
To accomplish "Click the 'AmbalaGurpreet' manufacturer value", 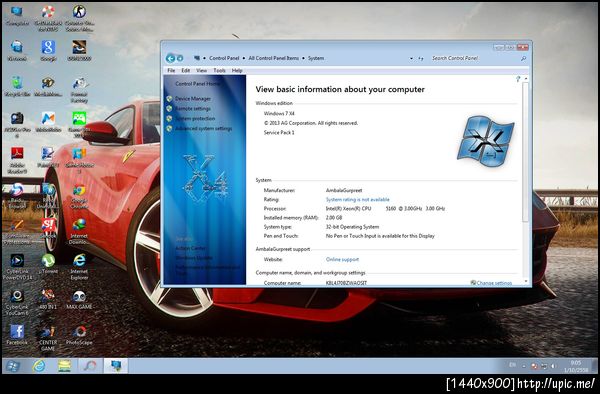I will (344, 190).
